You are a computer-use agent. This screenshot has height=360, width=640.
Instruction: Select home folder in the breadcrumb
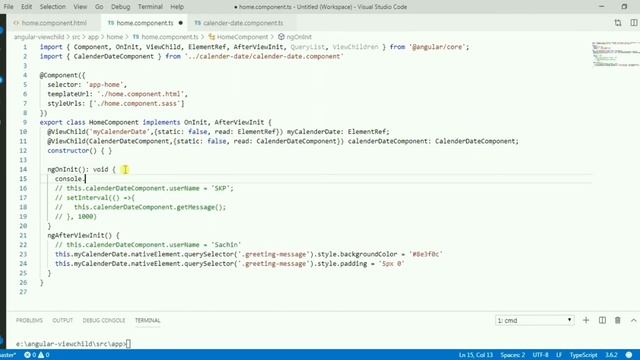pos(114,37)
